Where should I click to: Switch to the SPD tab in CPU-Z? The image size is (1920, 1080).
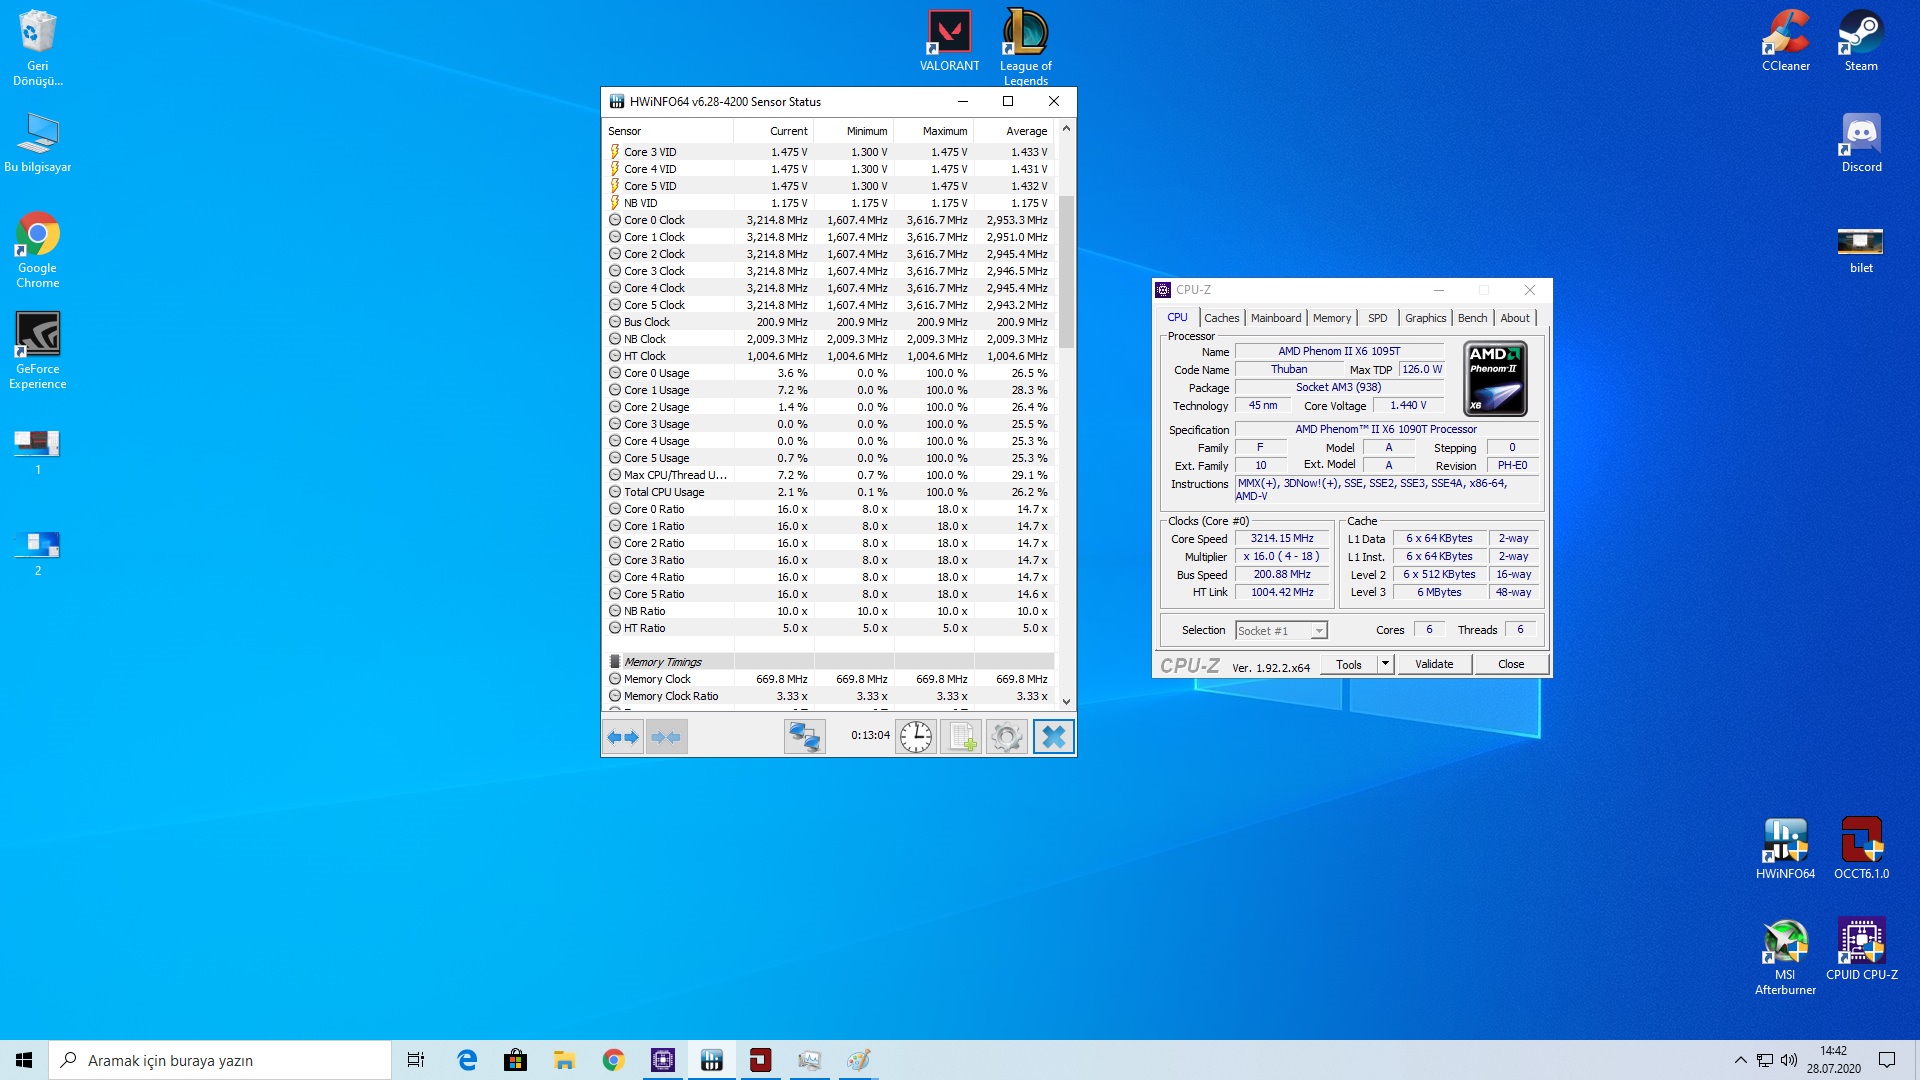pos(1377,318)
